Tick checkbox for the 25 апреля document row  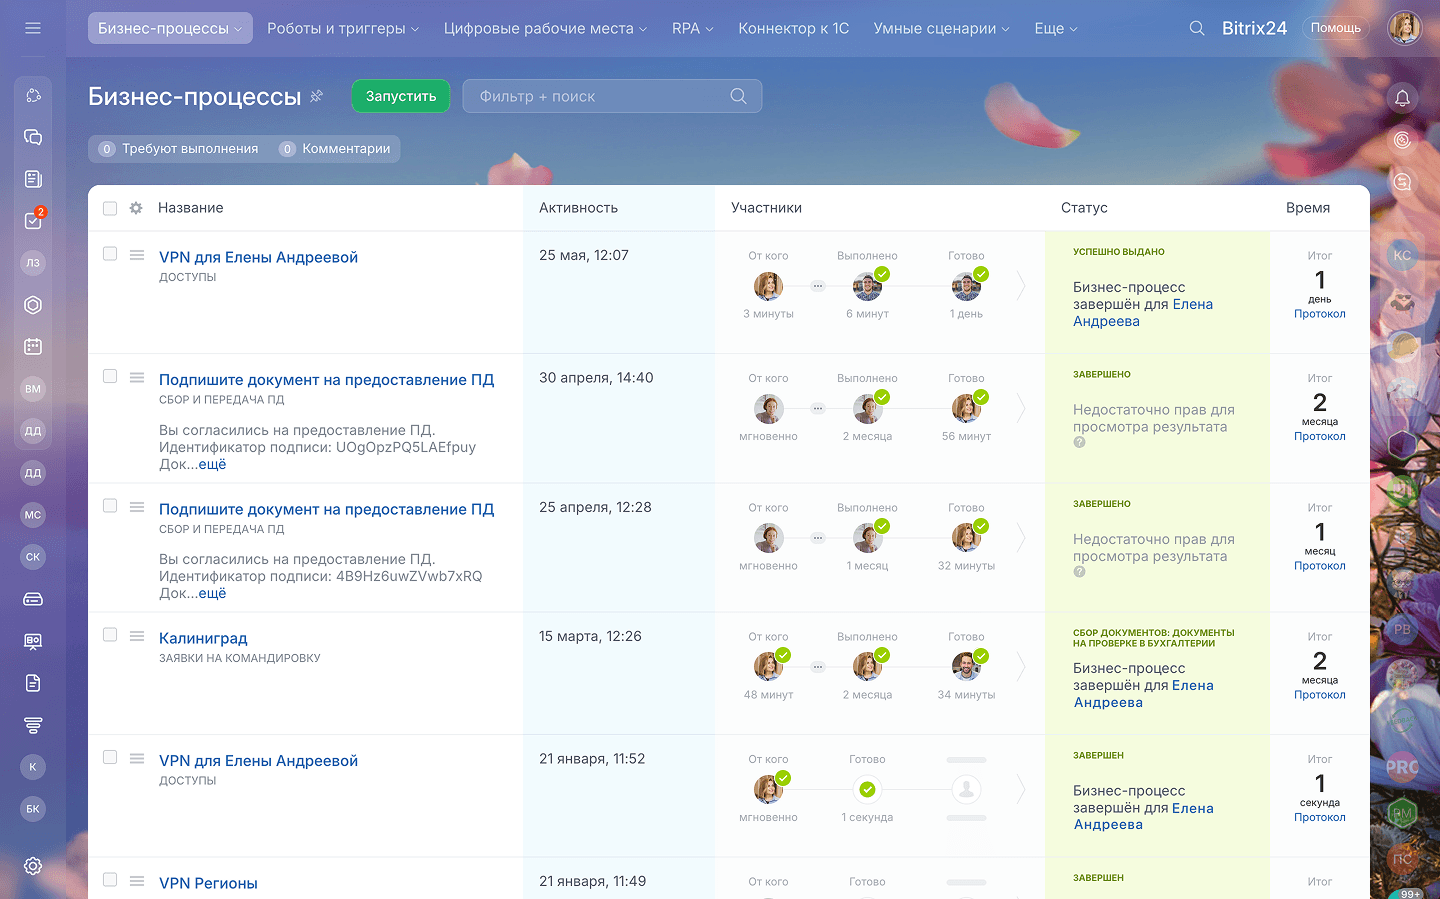point(110,506)
